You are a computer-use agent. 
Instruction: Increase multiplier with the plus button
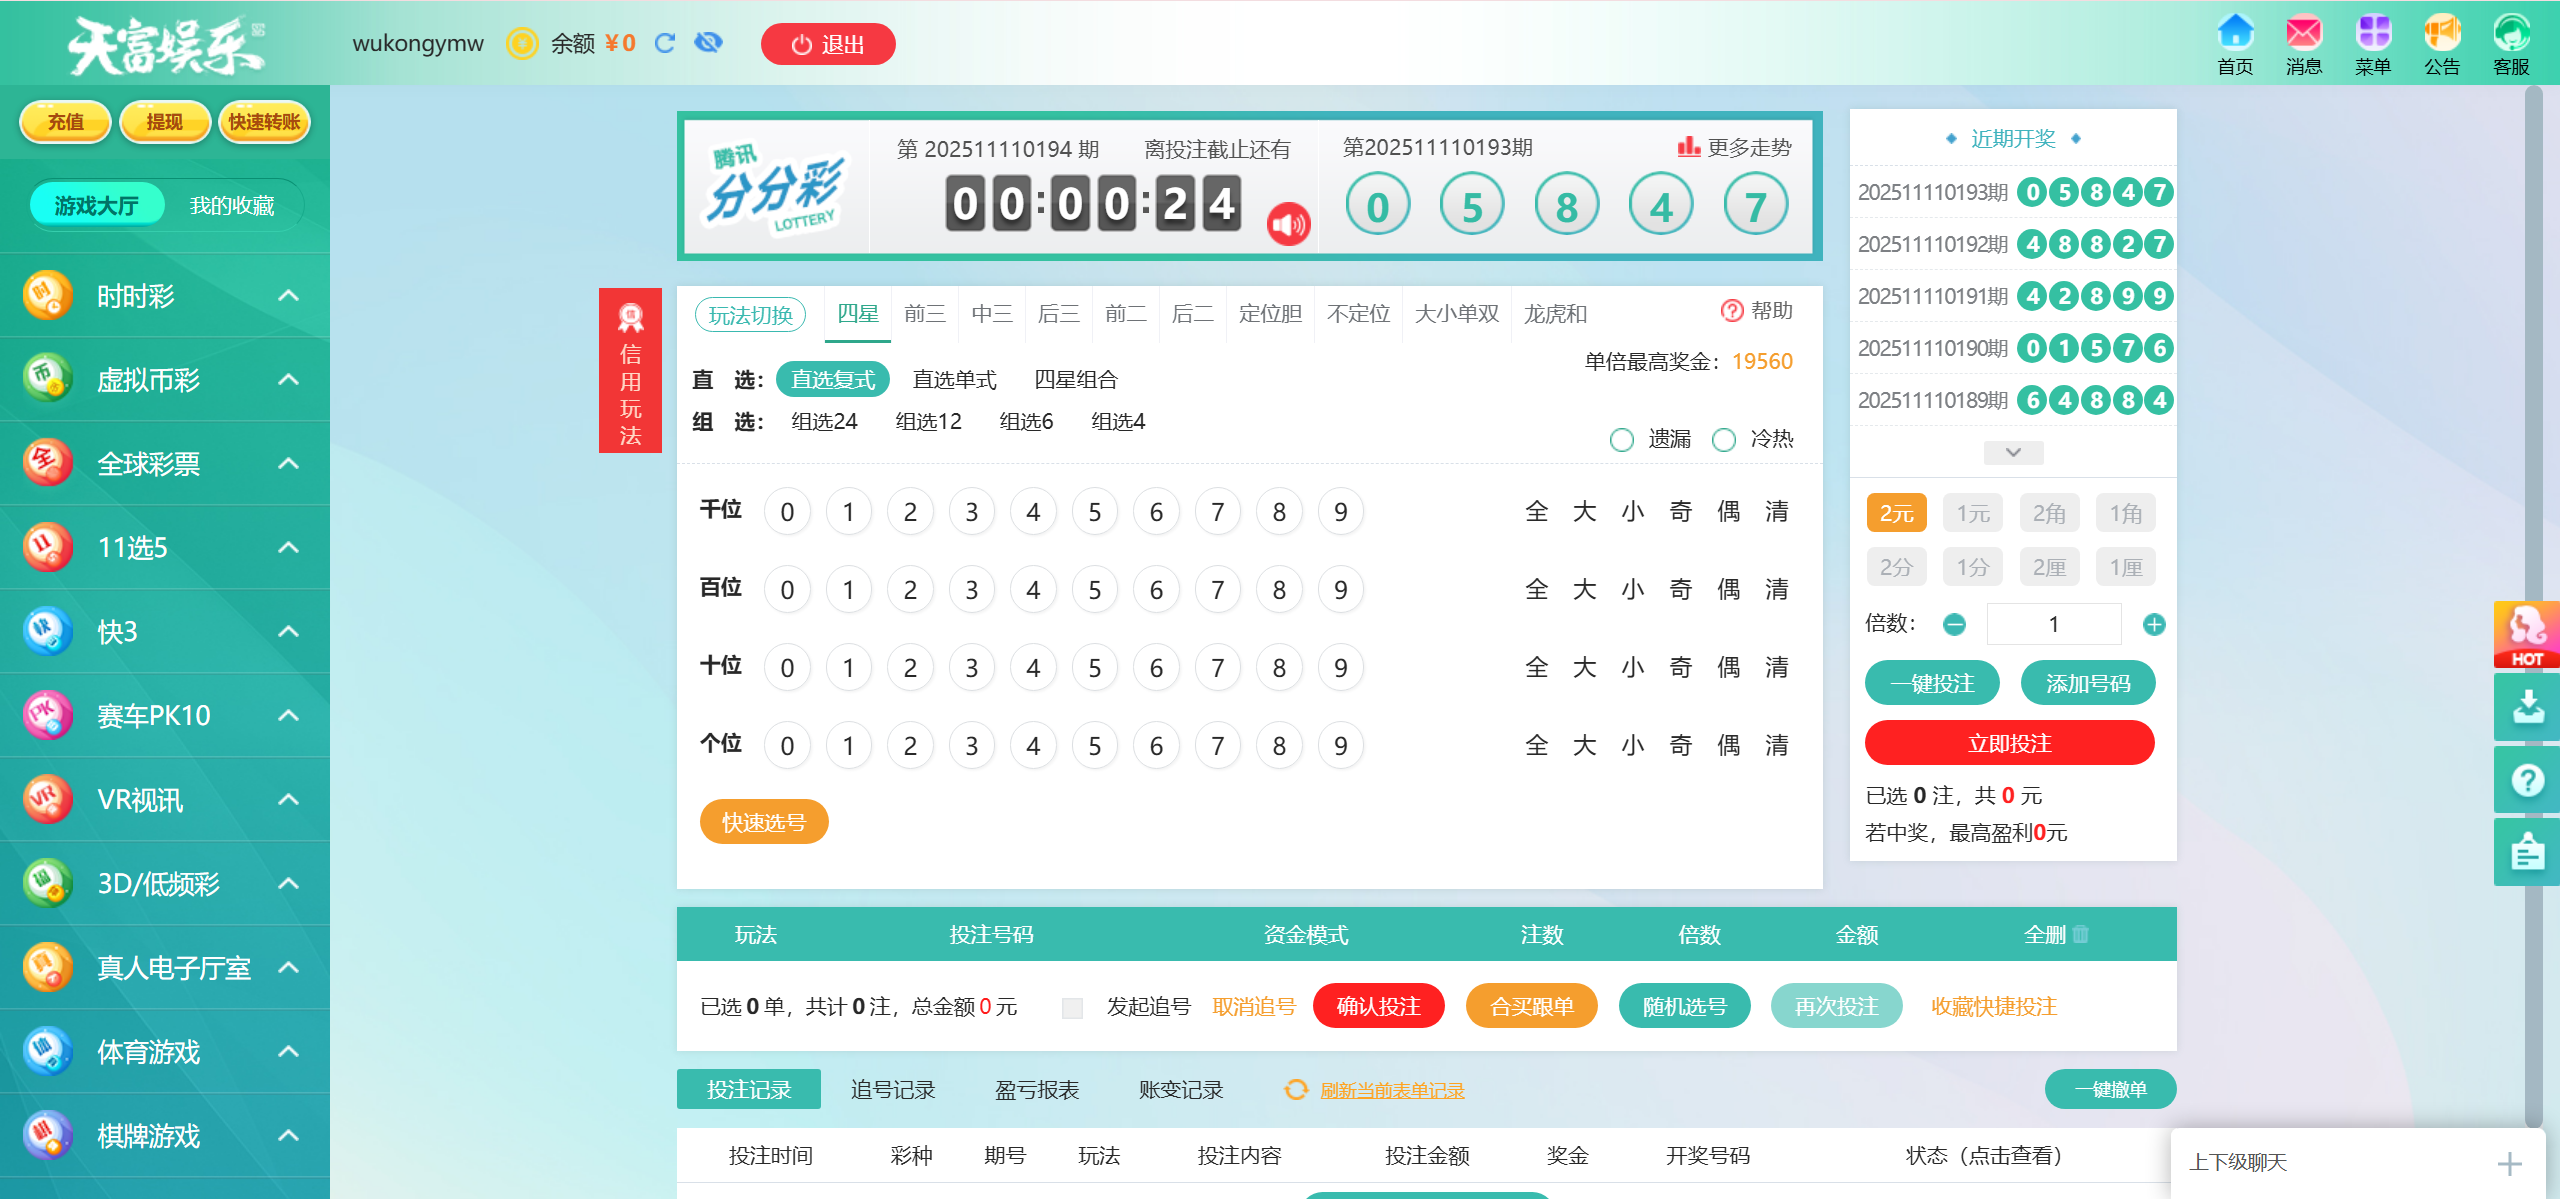pos(2154,625)
